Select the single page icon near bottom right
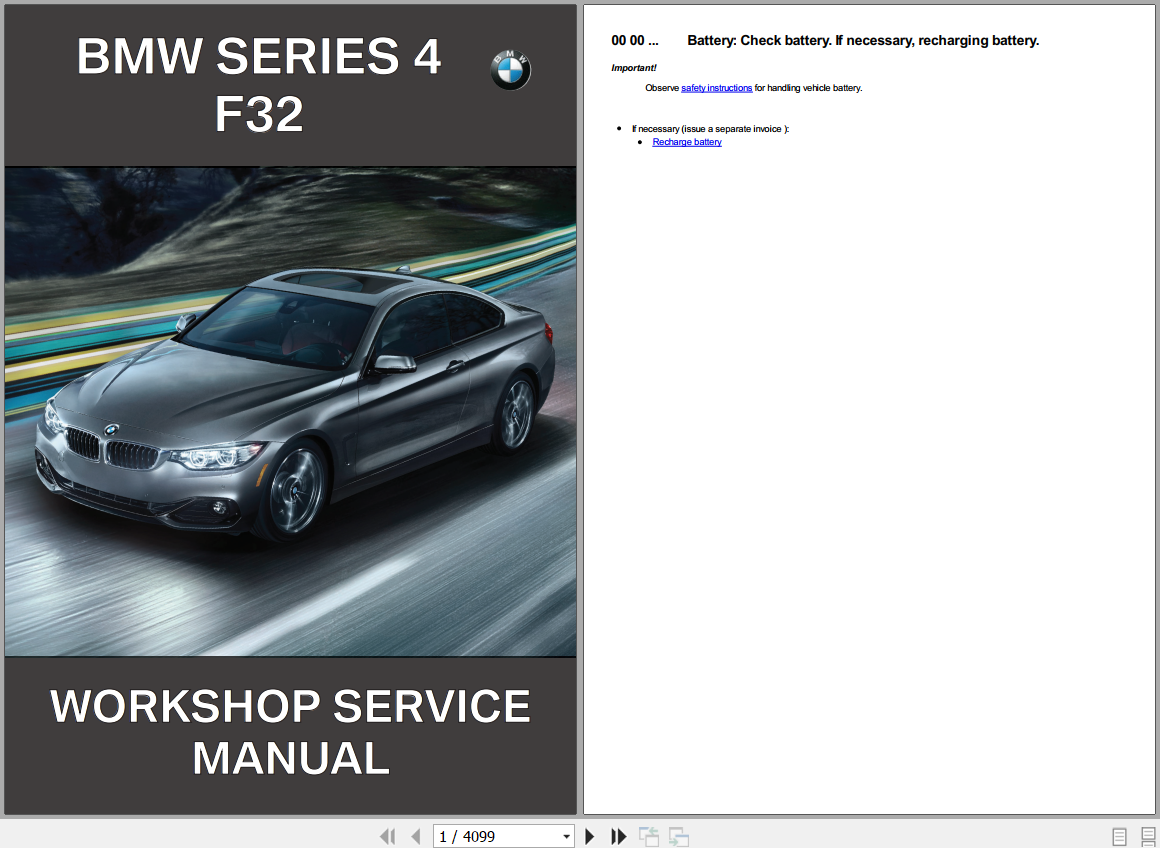This screenshot has height=848, width=1160. [x=1118, y=836]
